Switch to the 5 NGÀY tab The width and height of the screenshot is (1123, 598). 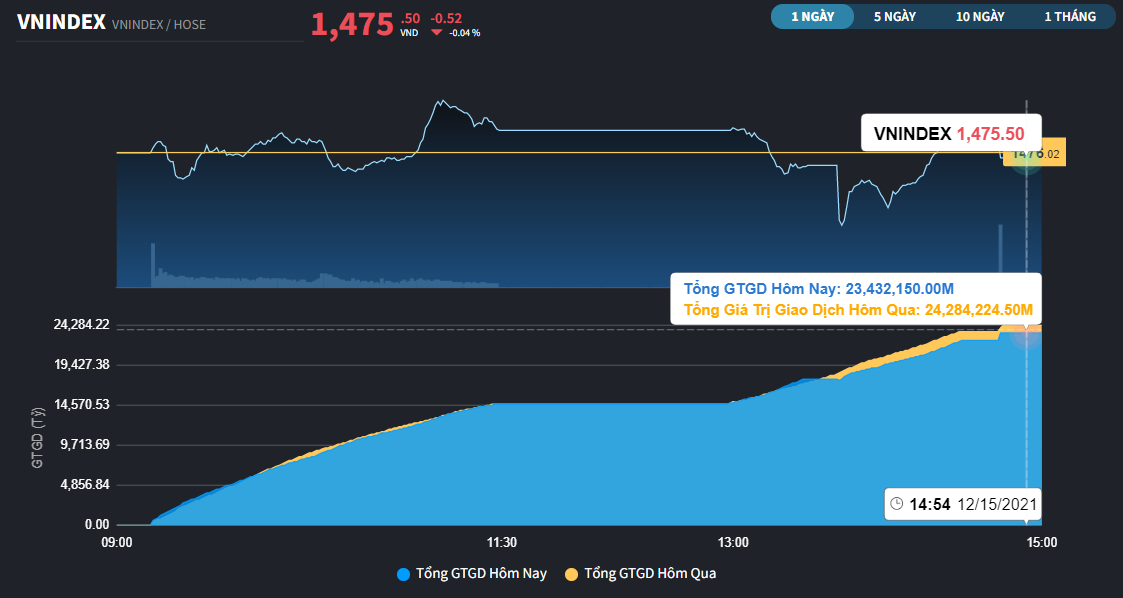895,16
